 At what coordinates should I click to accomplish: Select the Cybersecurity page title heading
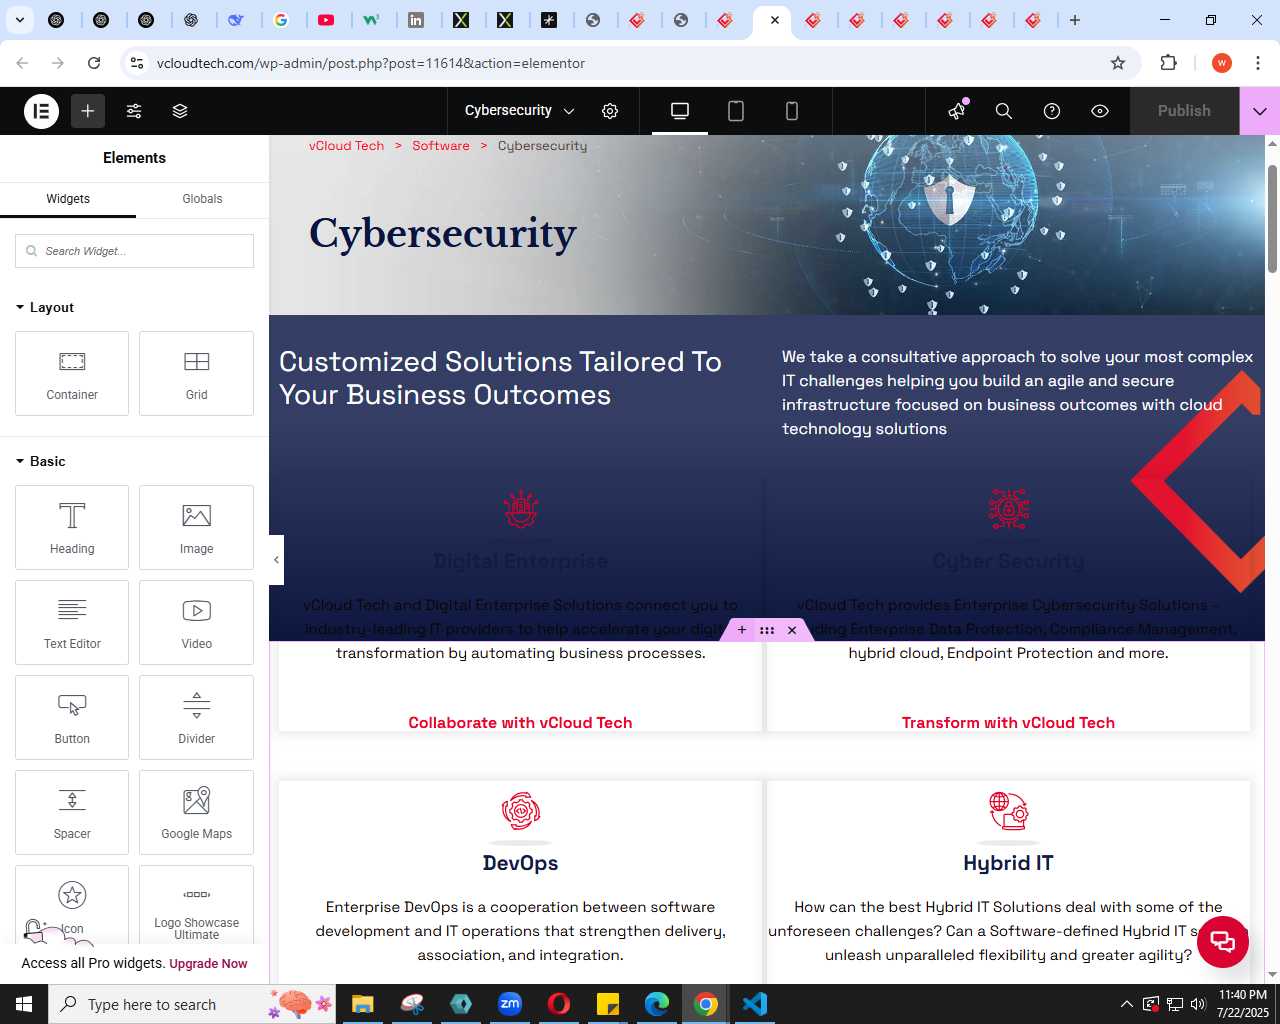(443, 233)
